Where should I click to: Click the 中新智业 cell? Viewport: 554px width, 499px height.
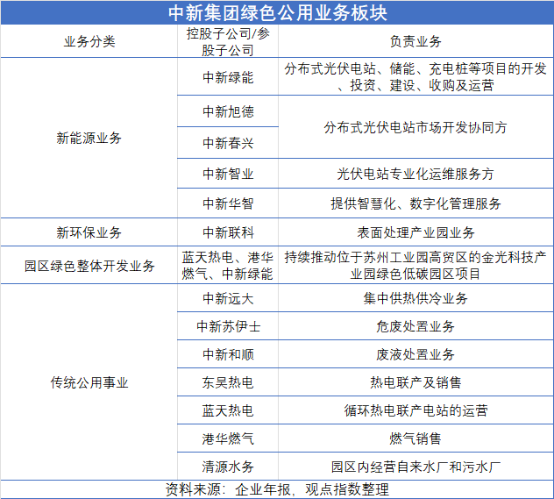click(228, 174)
